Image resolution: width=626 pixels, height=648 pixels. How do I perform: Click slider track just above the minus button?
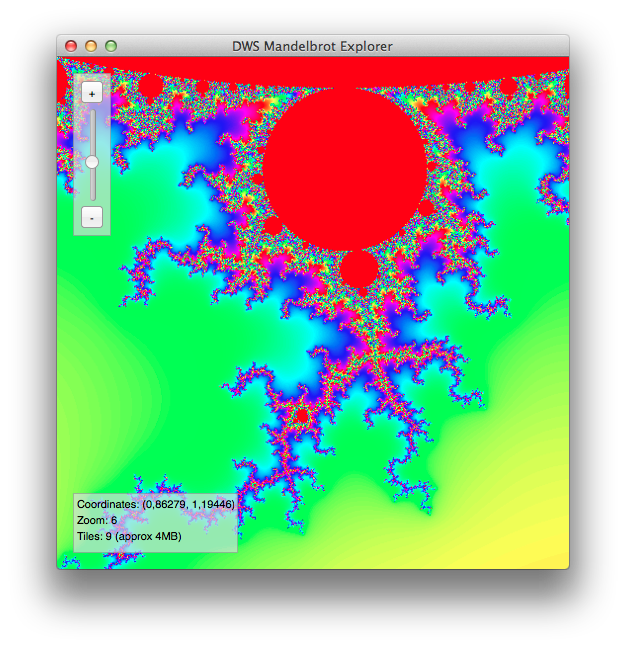tap(92, 192)
